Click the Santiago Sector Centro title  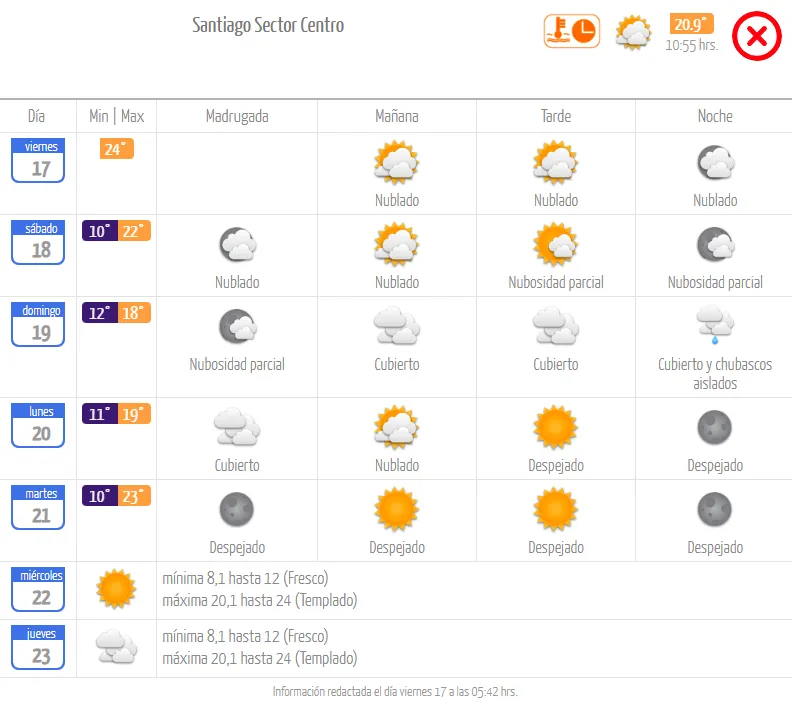(x=268, y=25)
